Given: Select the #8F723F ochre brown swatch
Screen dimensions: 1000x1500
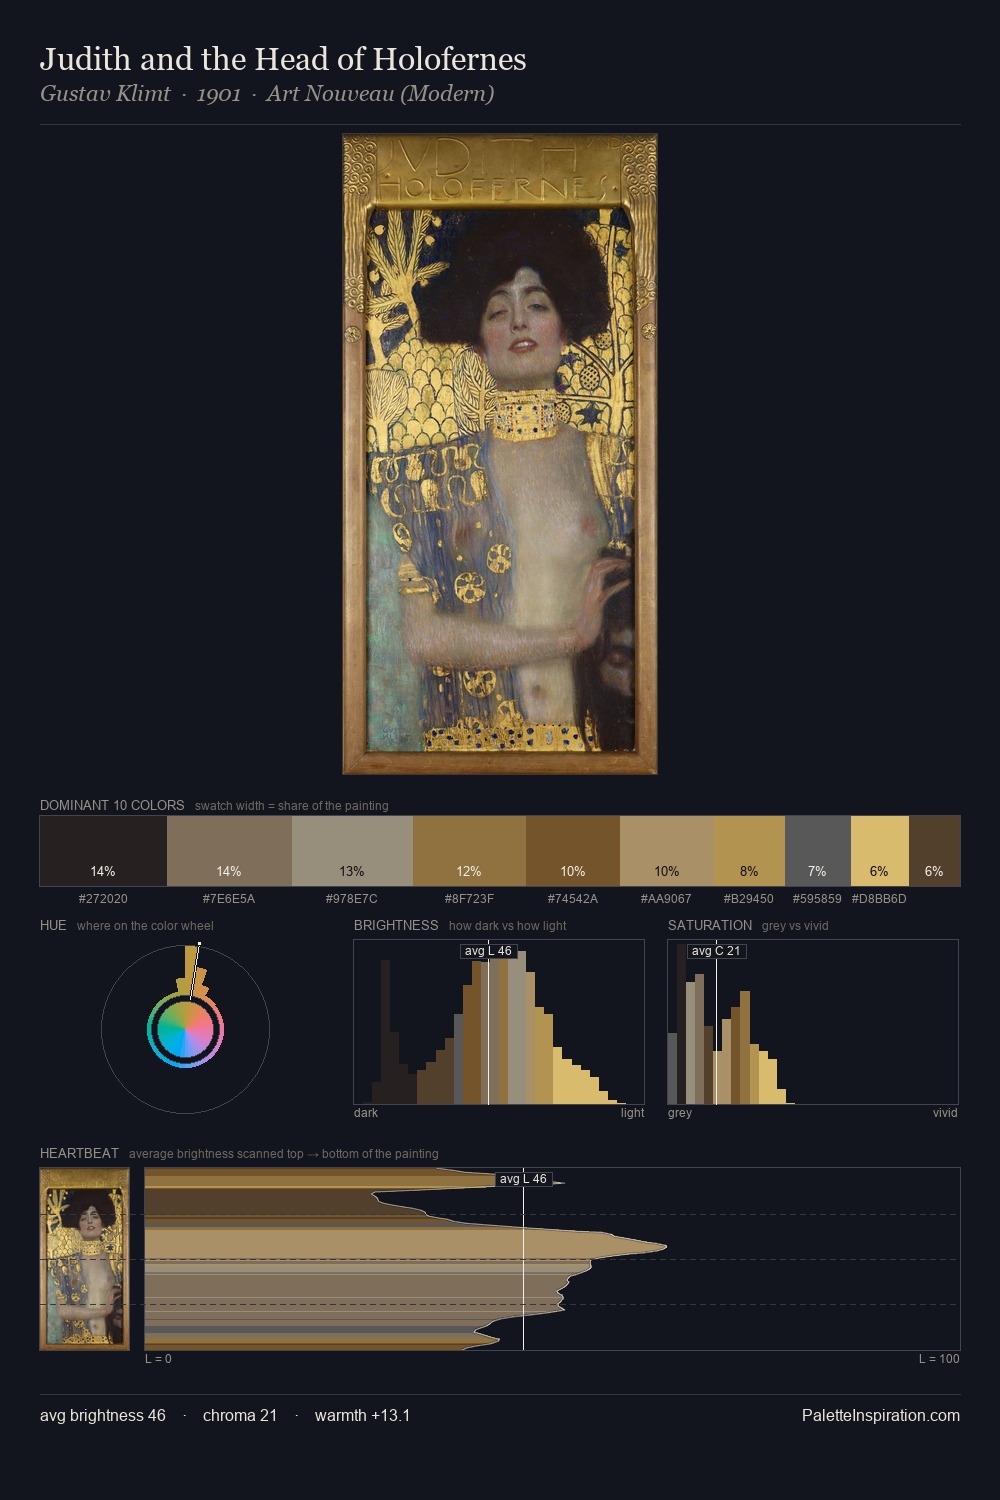Looking at the screenshot, I should [469, 851].
